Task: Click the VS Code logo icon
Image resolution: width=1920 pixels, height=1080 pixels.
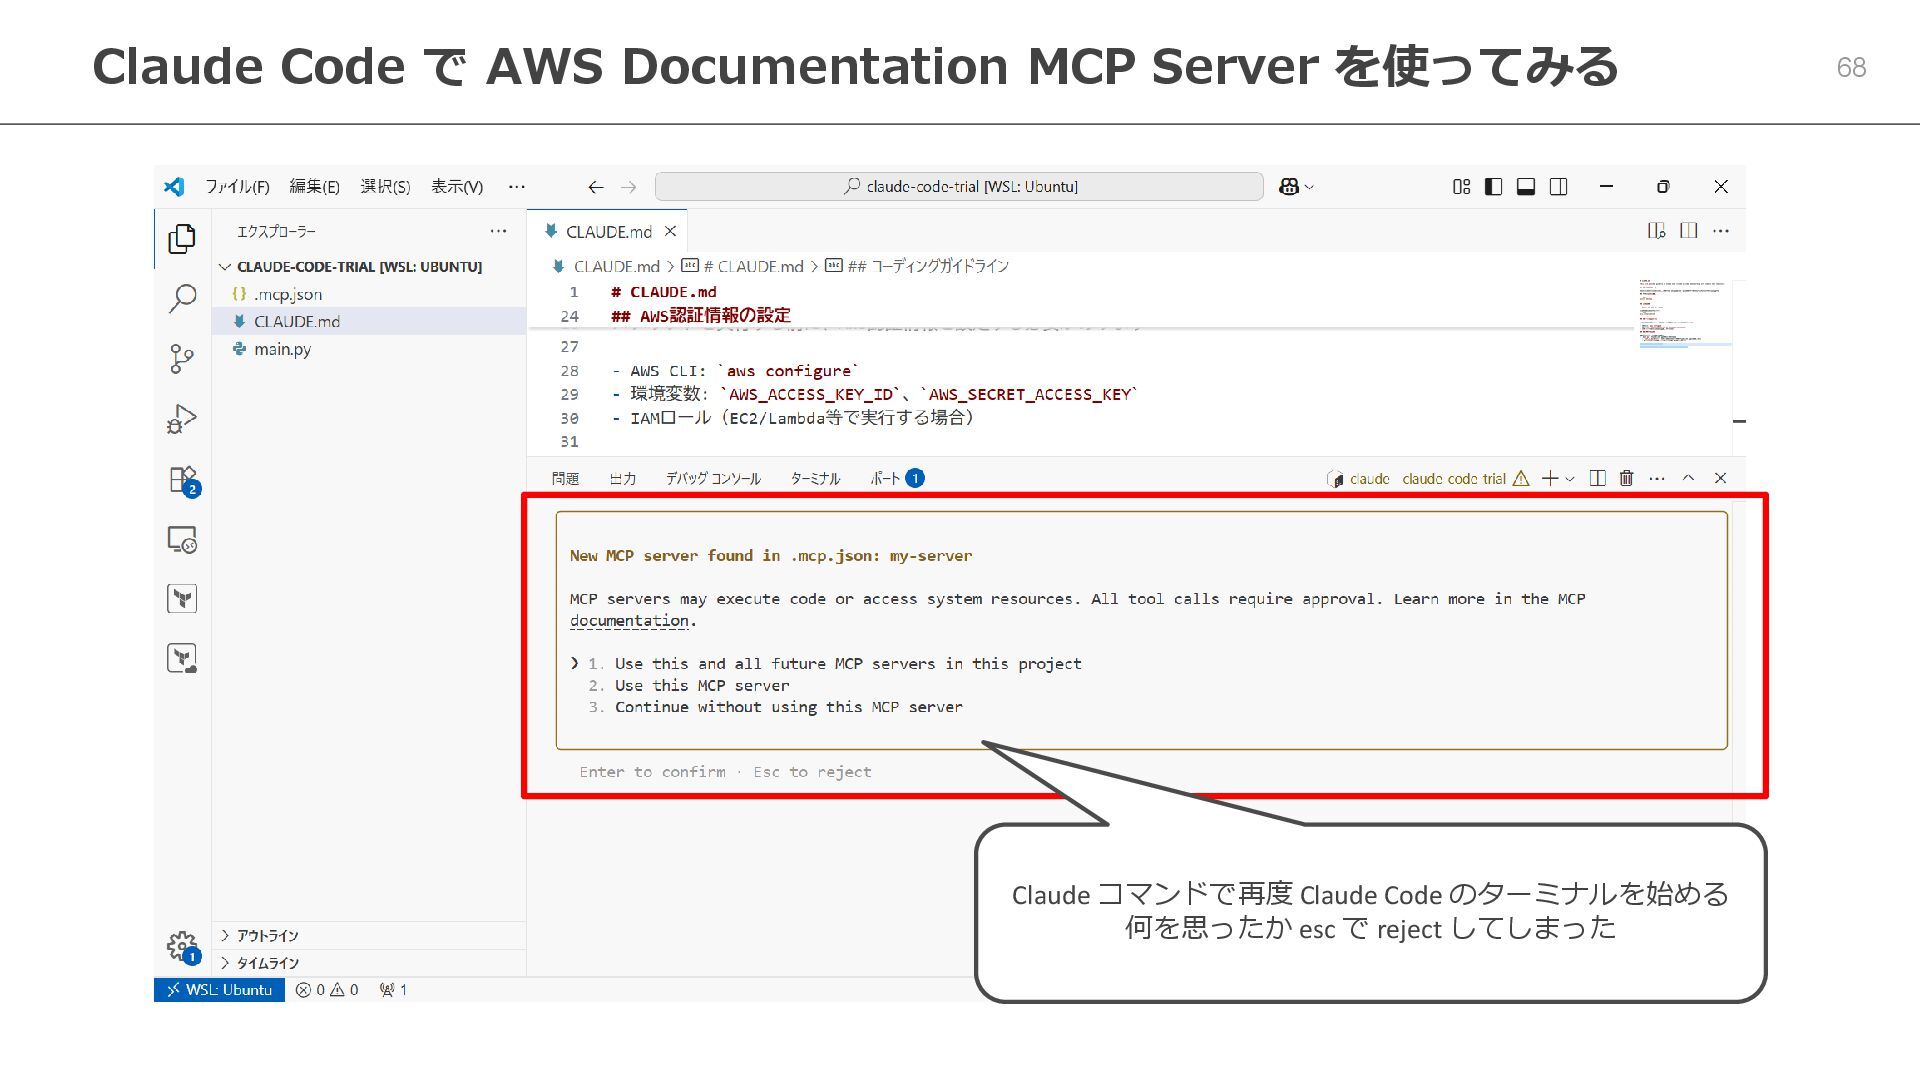Action: pyautogui.click(x=174, y=186)
